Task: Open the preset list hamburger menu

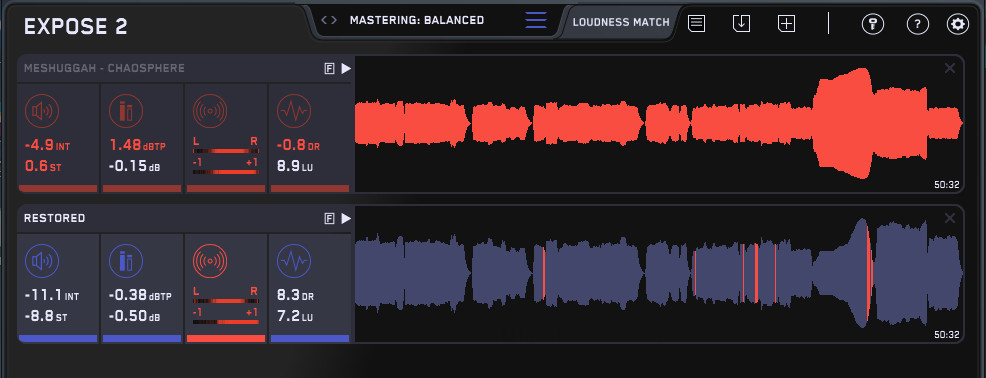Action: pyautogui.click(x=536, y=20)
